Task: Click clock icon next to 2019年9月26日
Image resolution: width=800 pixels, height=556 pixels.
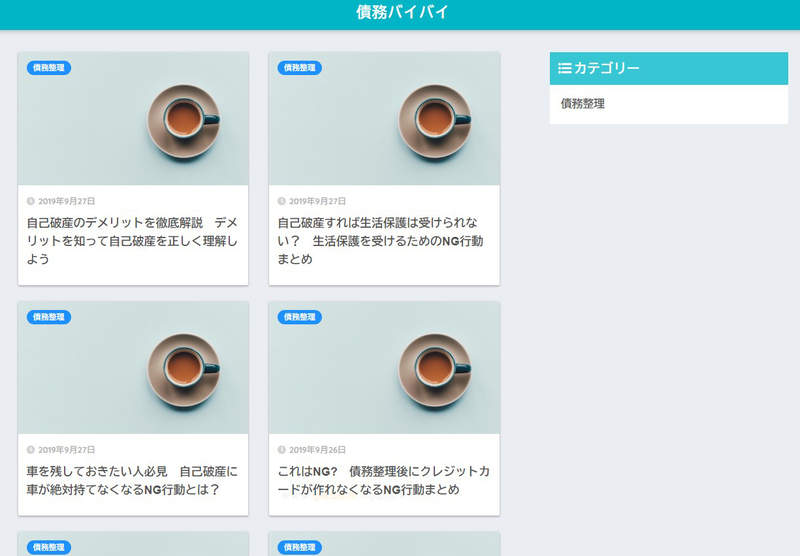Action: pos(282,450)
